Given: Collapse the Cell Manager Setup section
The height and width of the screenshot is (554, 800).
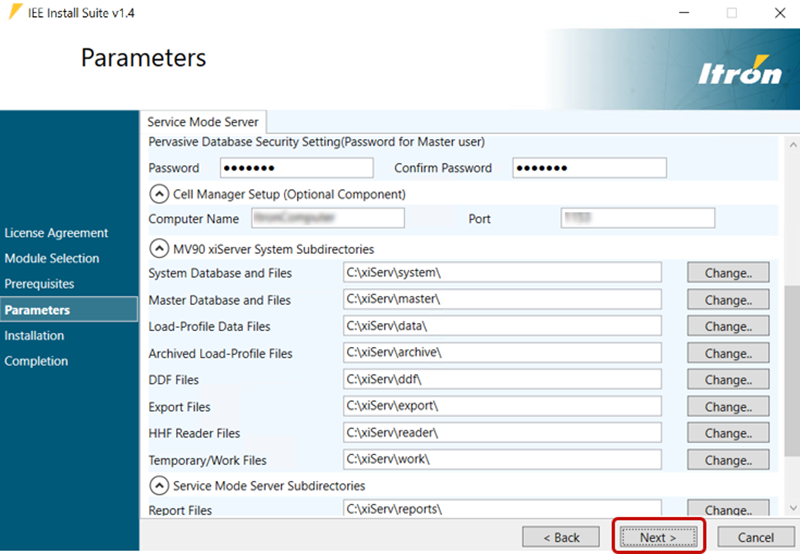Looking at the screenshot, I should [x=159, y=194].
